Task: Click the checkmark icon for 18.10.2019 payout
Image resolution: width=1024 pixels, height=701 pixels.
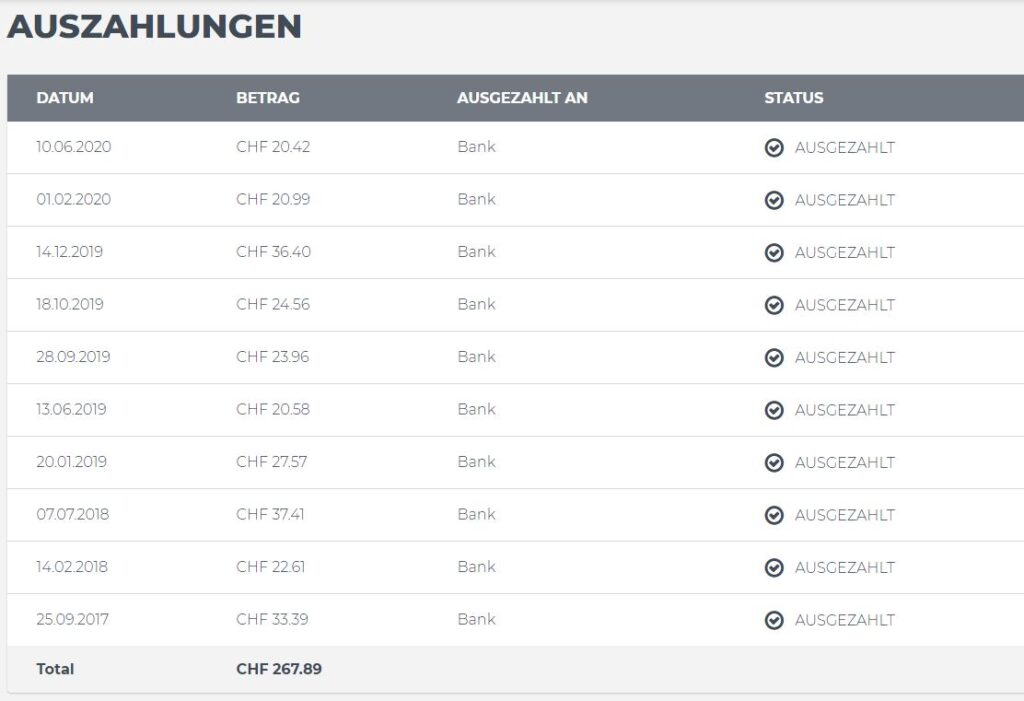Action: pyautogui.click(x=774, y=305)
